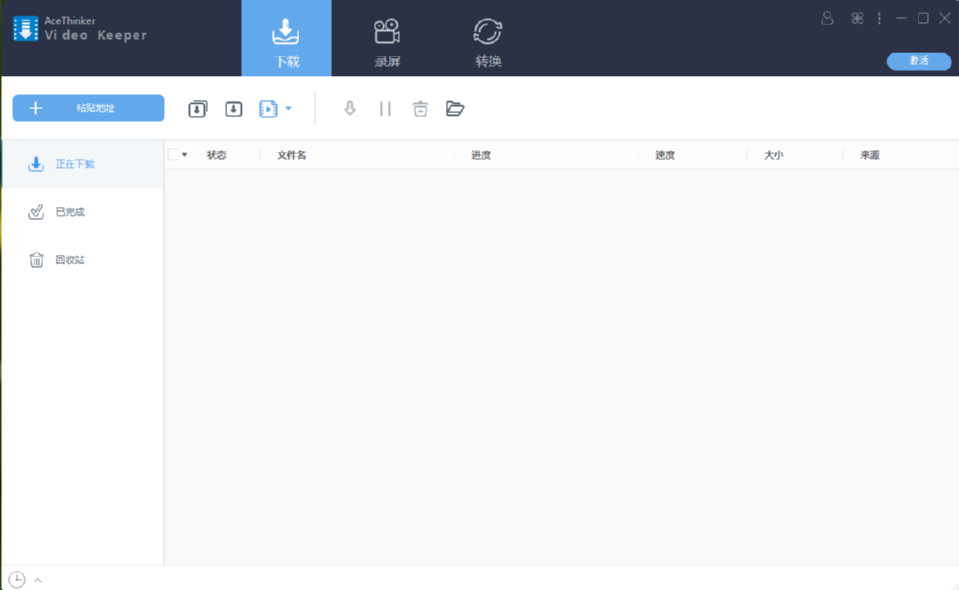Image resolution: width=959 pixels, height=590 pixels.
Task: Minimize the Video Keeper window
Action: point(901,18)
